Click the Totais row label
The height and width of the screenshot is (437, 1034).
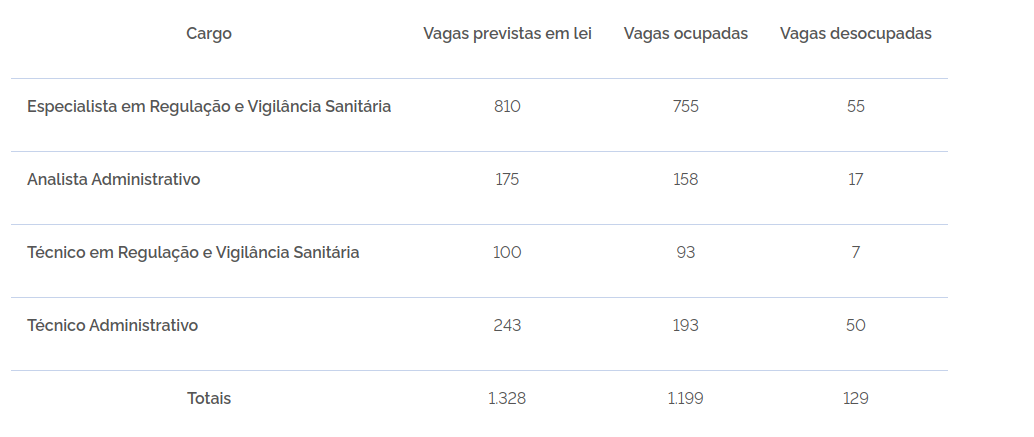tap(208, 399)
